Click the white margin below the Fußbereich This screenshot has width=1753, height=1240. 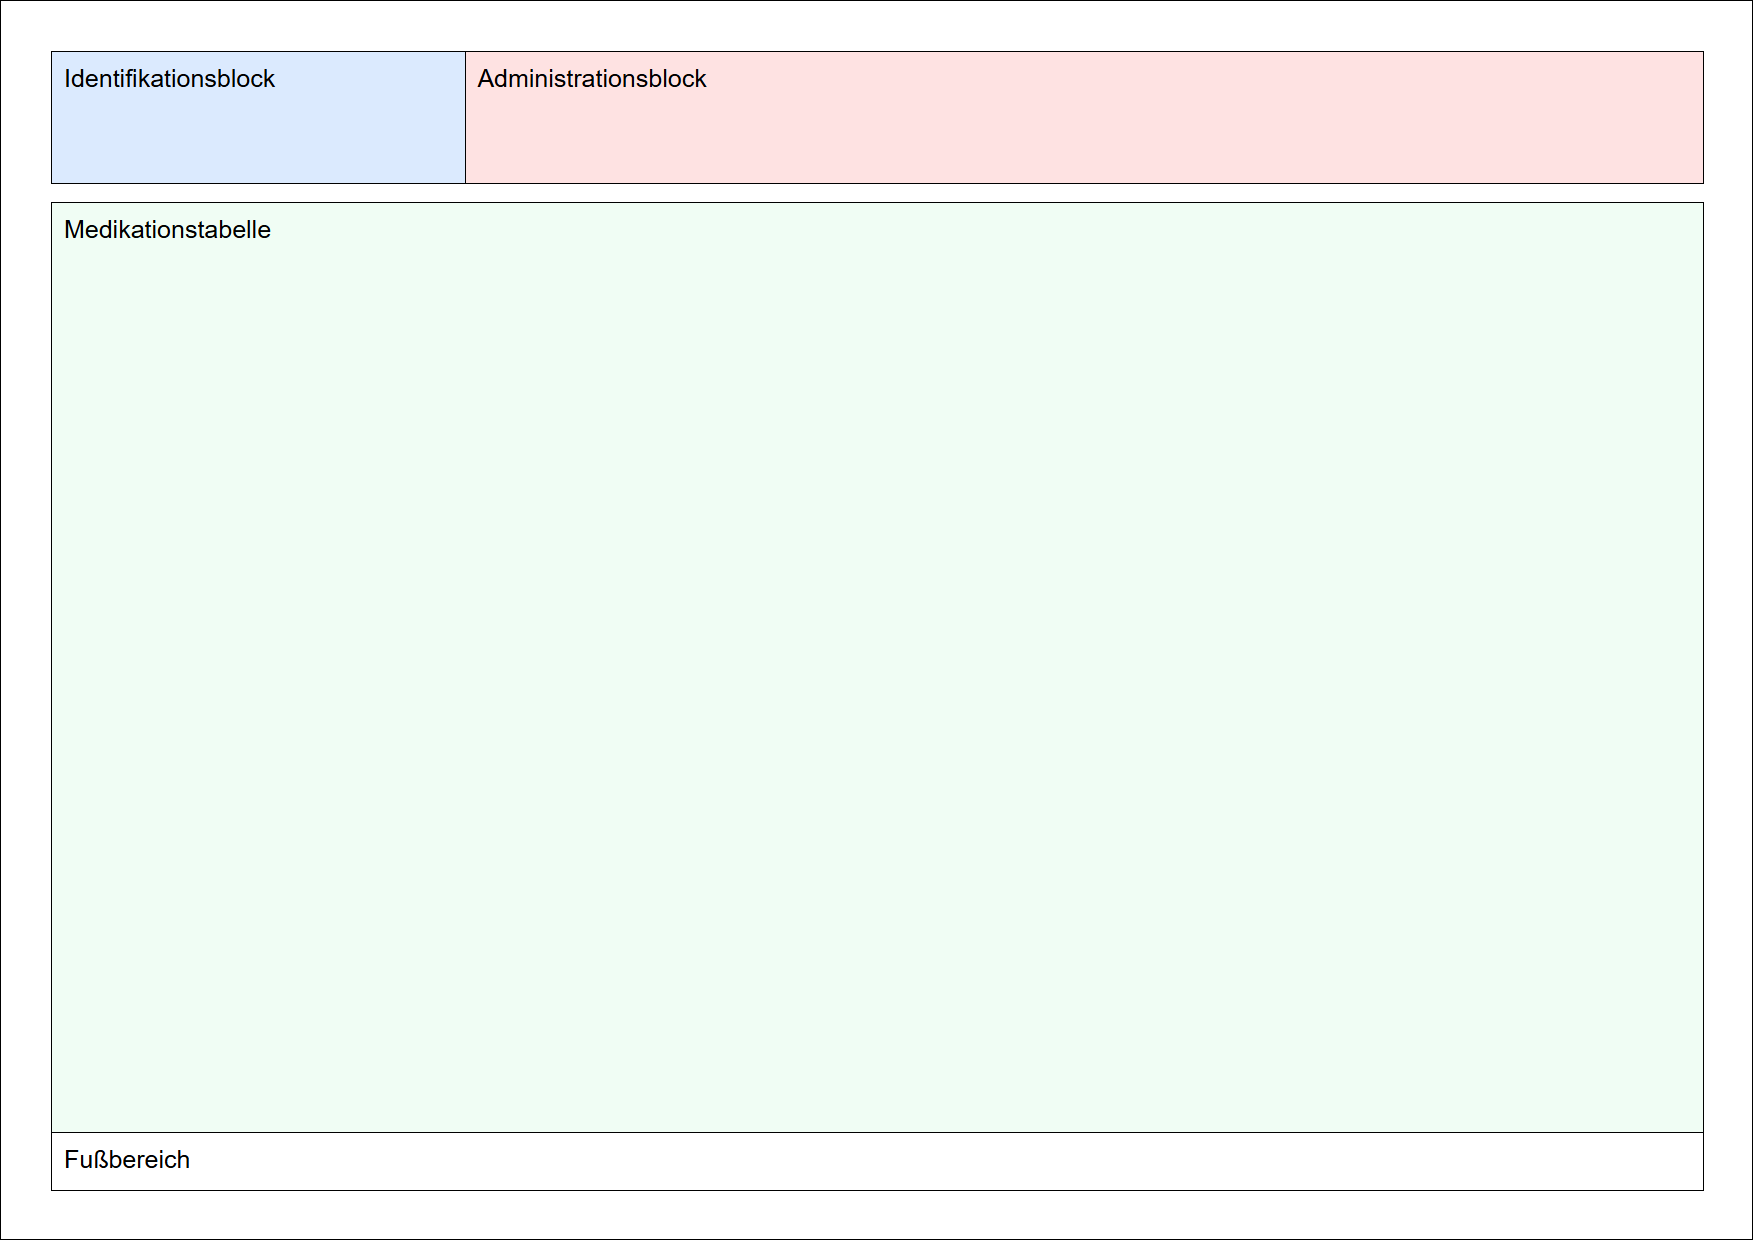coord(877,1214)
